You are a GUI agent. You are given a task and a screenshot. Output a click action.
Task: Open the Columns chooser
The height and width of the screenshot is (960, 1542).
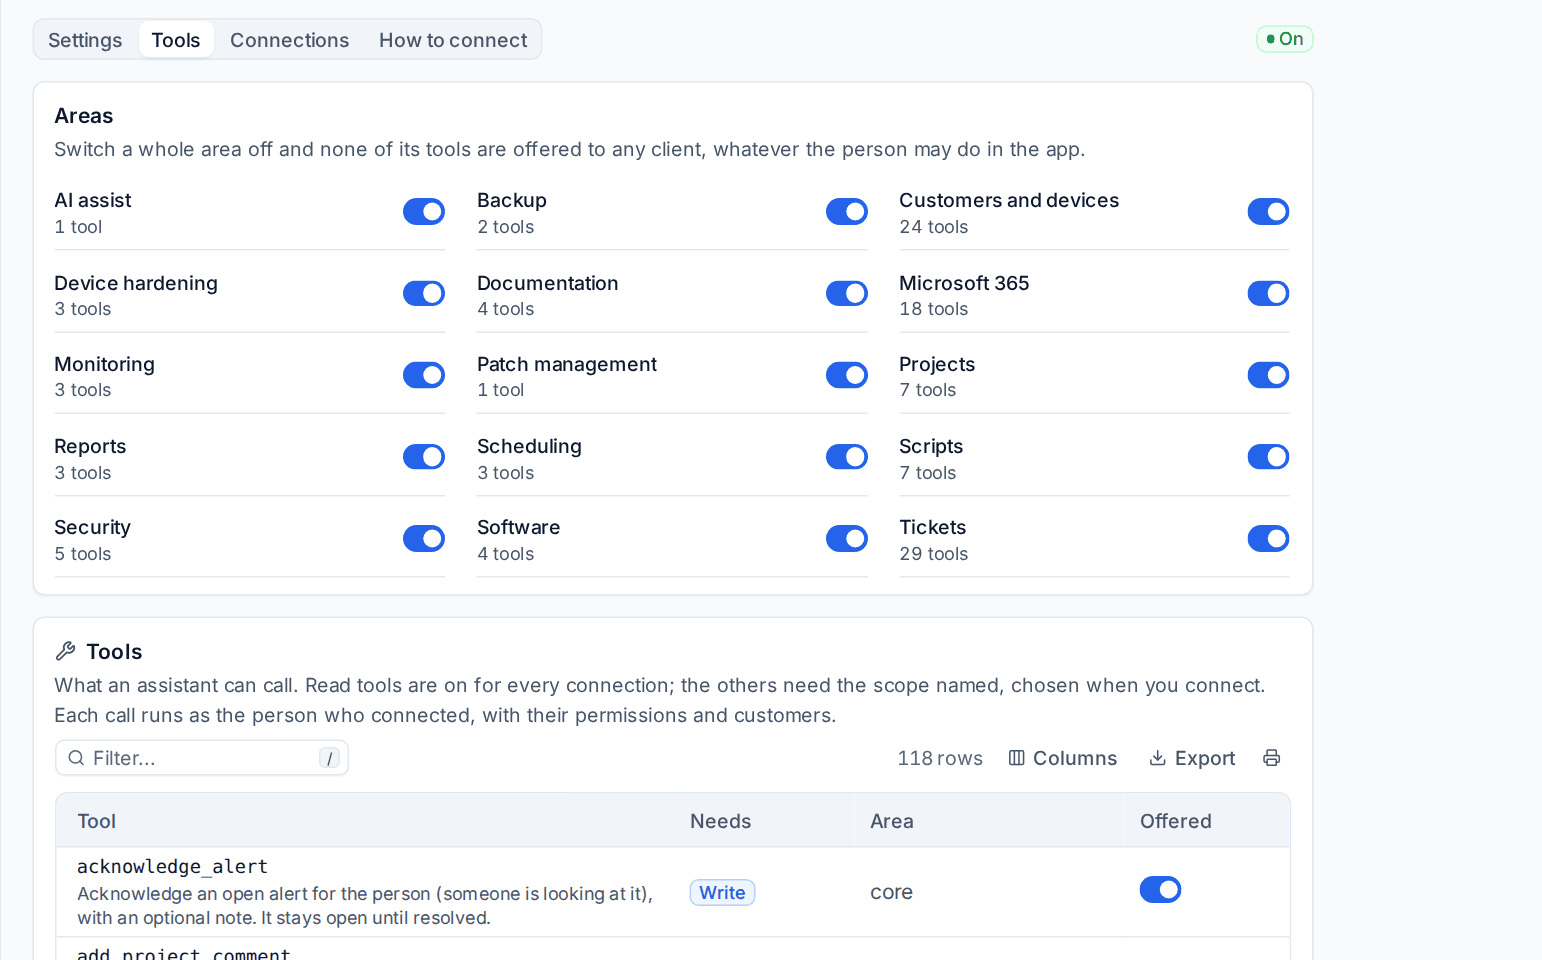coord(1062,758)
